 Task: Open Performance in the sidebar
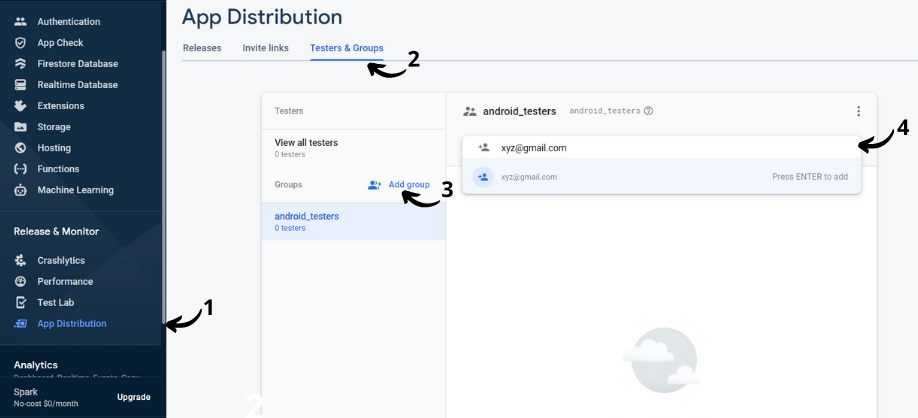[x=65, y=282]
